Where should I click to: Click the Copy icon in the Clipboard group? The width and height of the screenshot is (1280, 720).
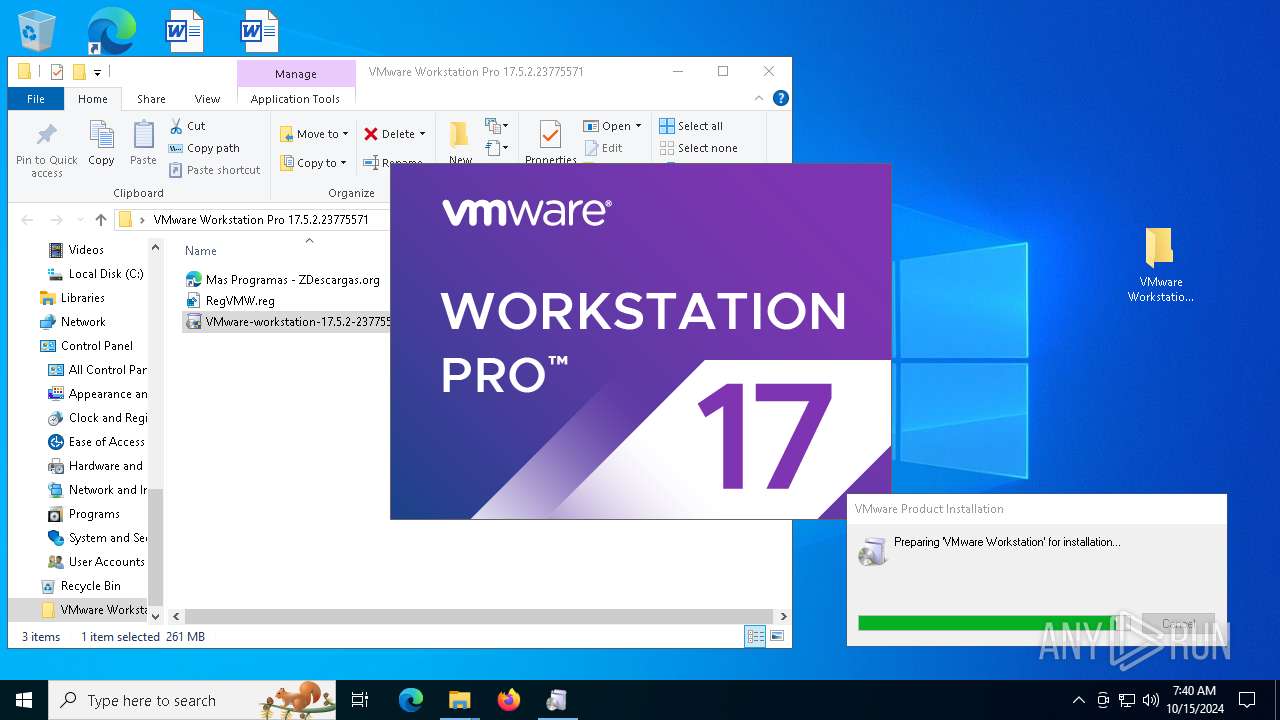pyautogui.click(x=101, y=143)
